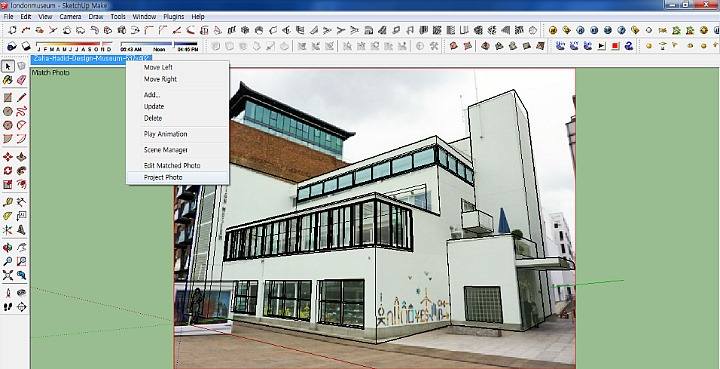The image size is (720, 369).
Task: Select the Rectangle drawing tool
Action: 8,97
